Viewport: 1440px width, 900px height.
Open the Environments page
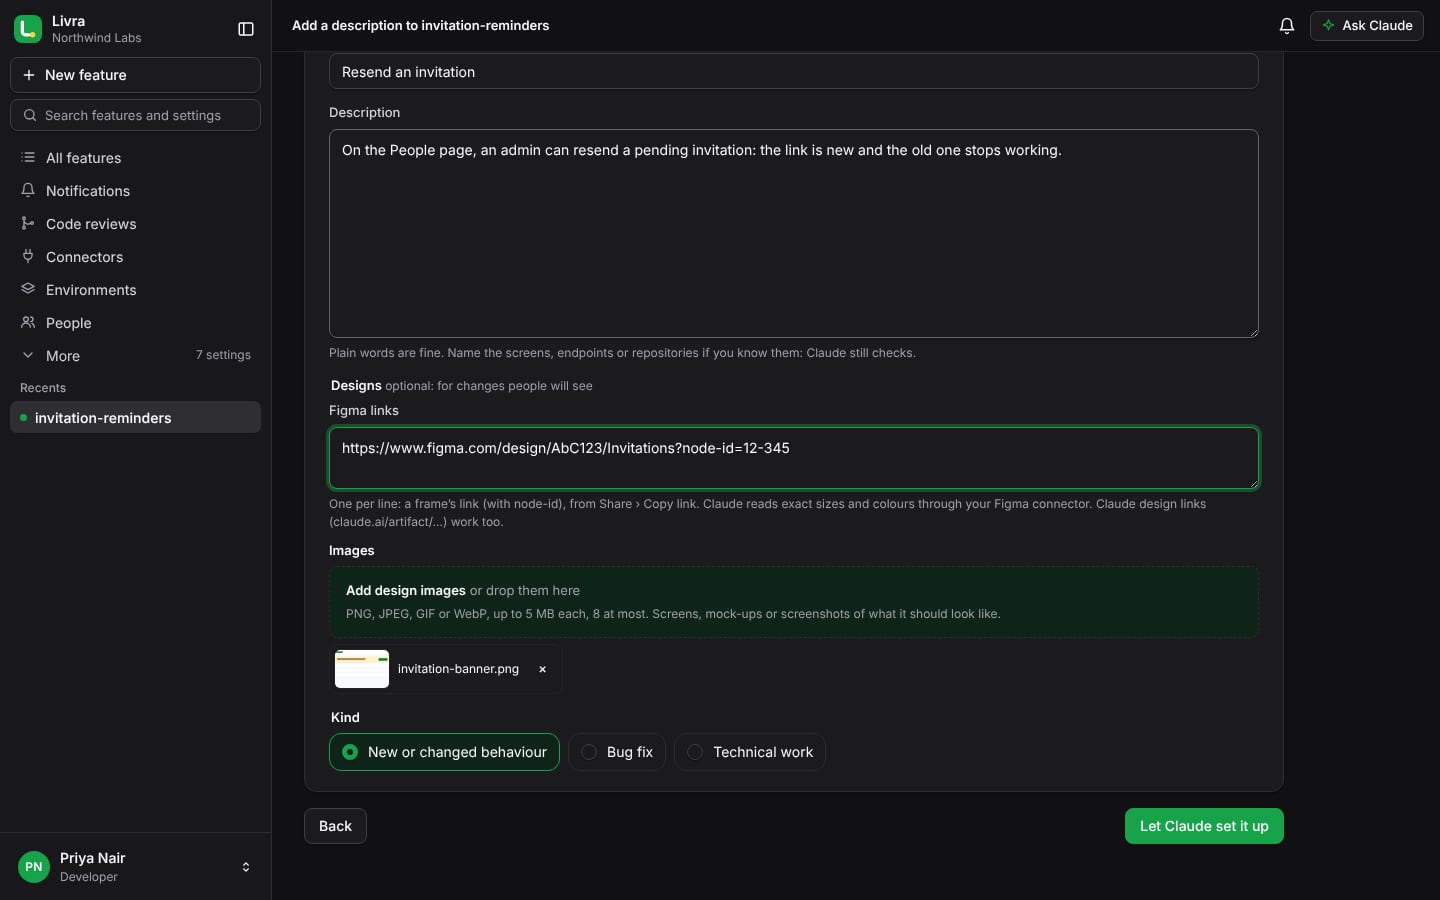coord(135,290)
